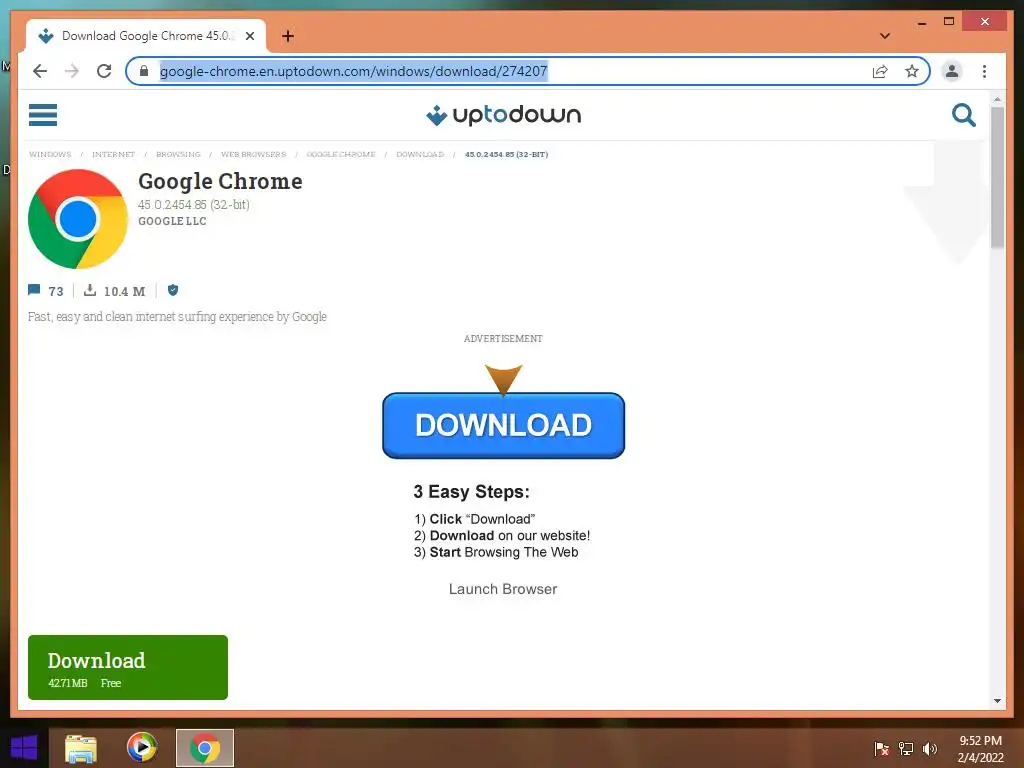The image size is (1024, 768).
Task: Click the 3 Easy Steps heading
Action: pos(472,492)
